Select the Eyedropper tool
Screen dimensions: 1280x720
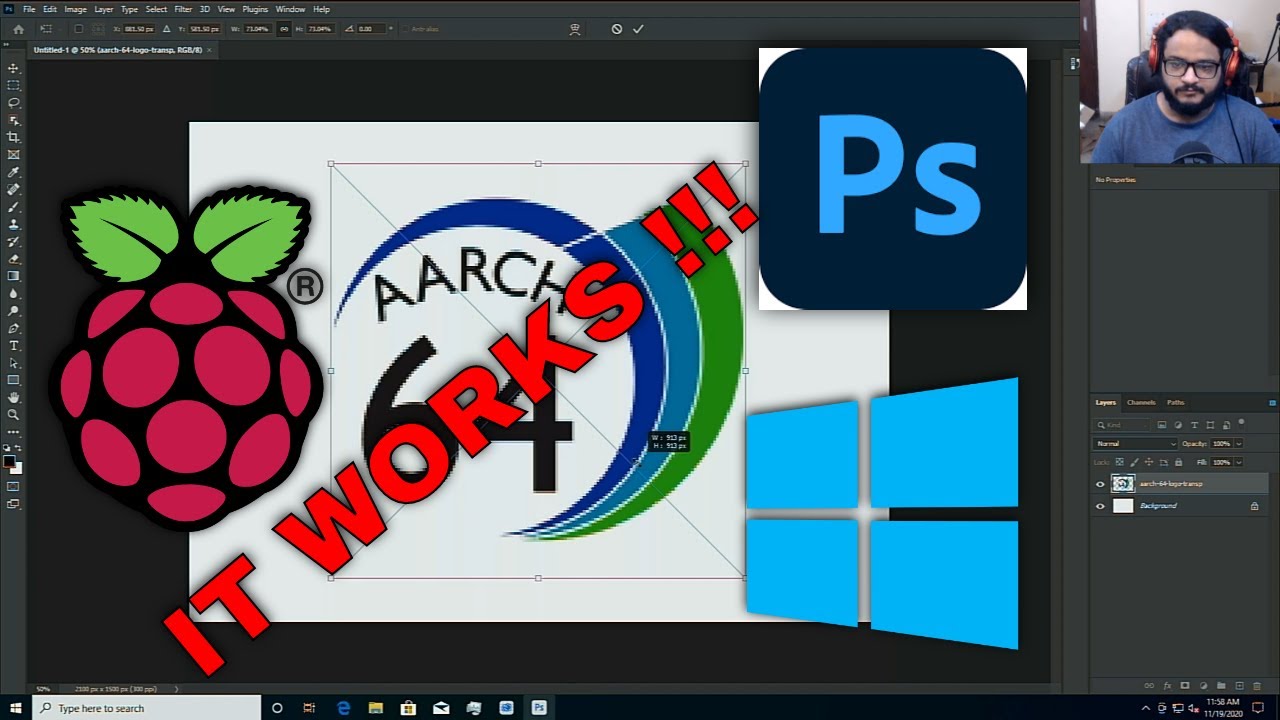tap(14, 172)
